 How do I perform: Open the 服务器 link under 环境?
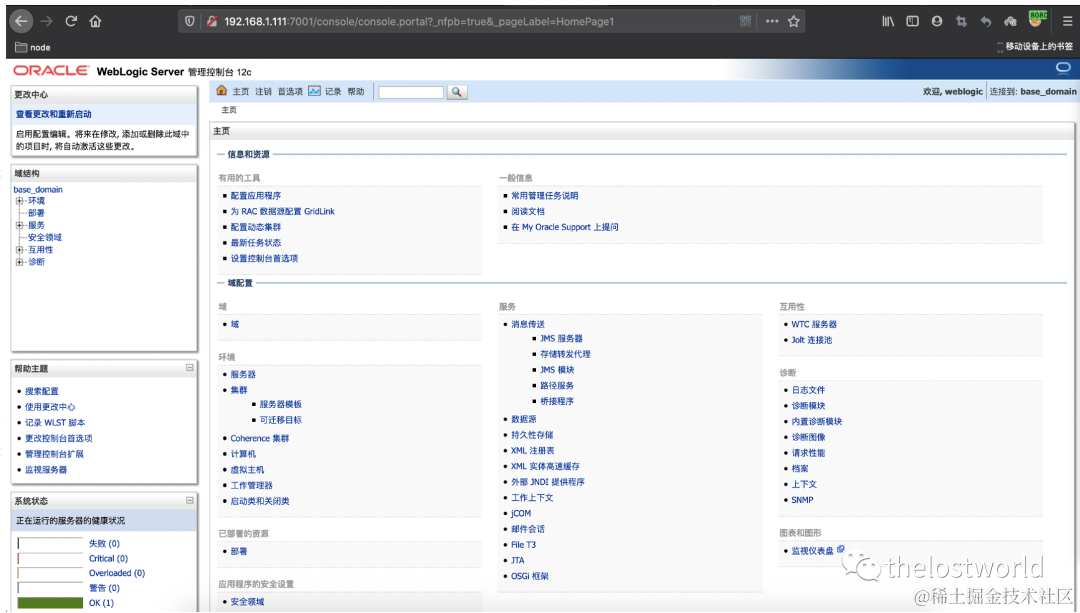243,375
